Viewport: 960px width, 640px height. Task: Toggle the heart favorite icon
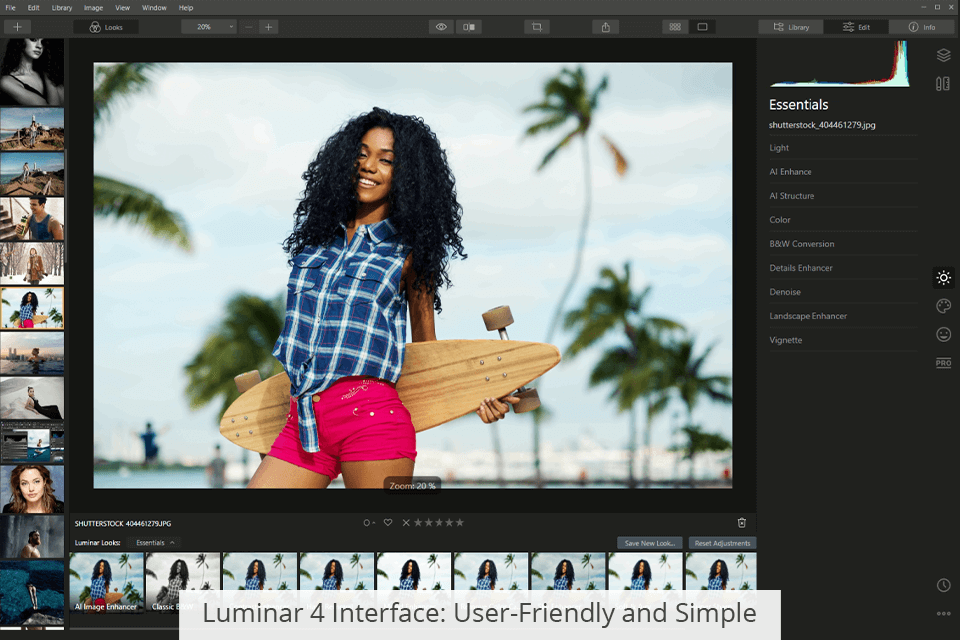(388, 522)
